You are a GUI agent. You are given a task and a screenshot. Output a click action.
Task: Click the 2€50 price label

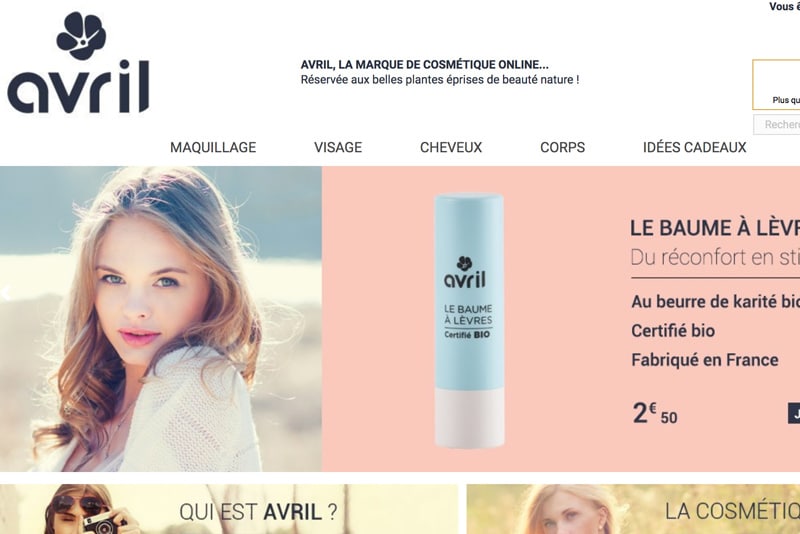tap(655, 413)
